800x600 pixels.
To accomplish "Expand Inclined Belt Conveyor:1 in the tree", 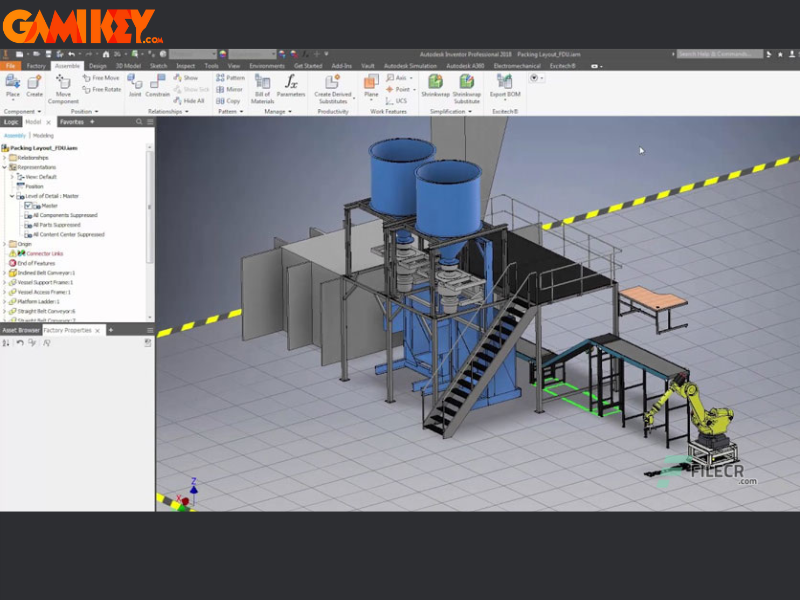I will [4, 272].
